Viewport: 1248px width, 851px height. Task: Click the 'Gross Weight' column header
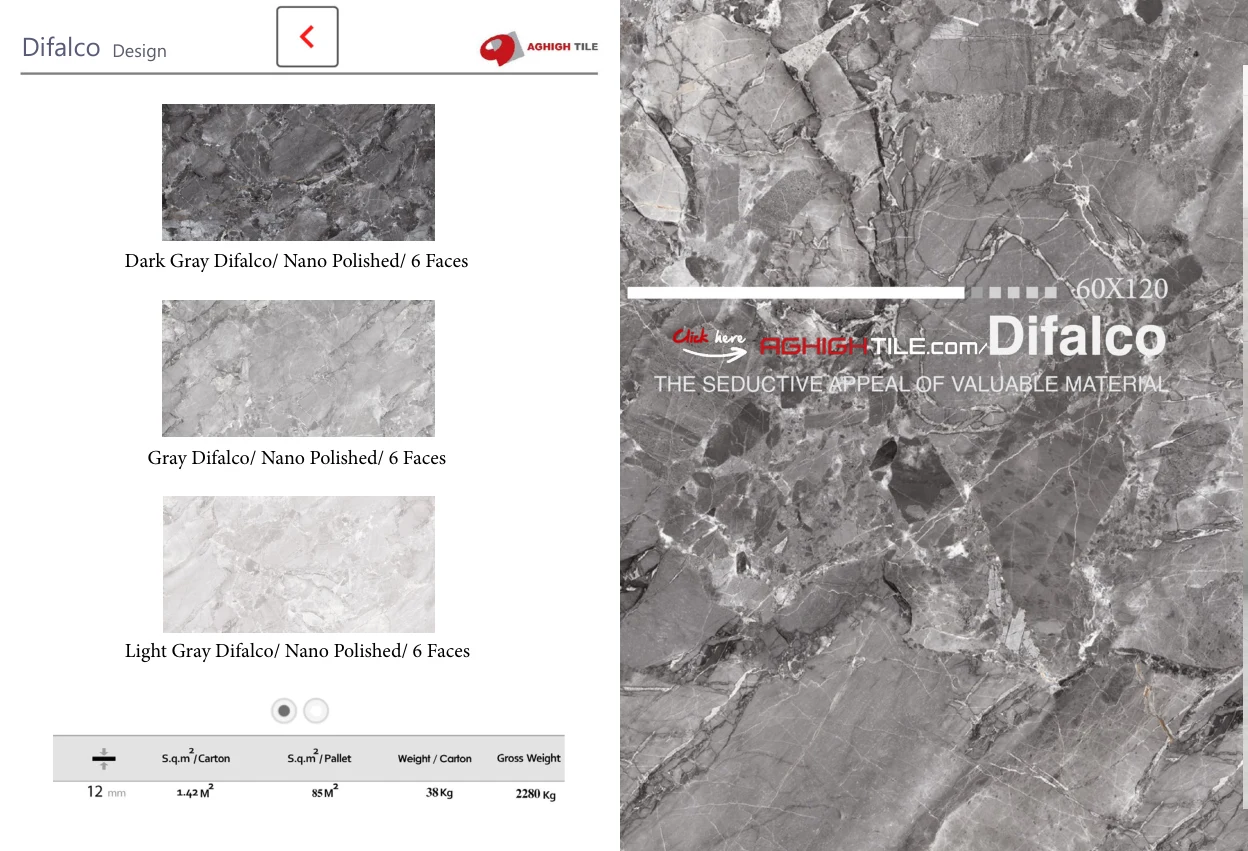point(529,758)
